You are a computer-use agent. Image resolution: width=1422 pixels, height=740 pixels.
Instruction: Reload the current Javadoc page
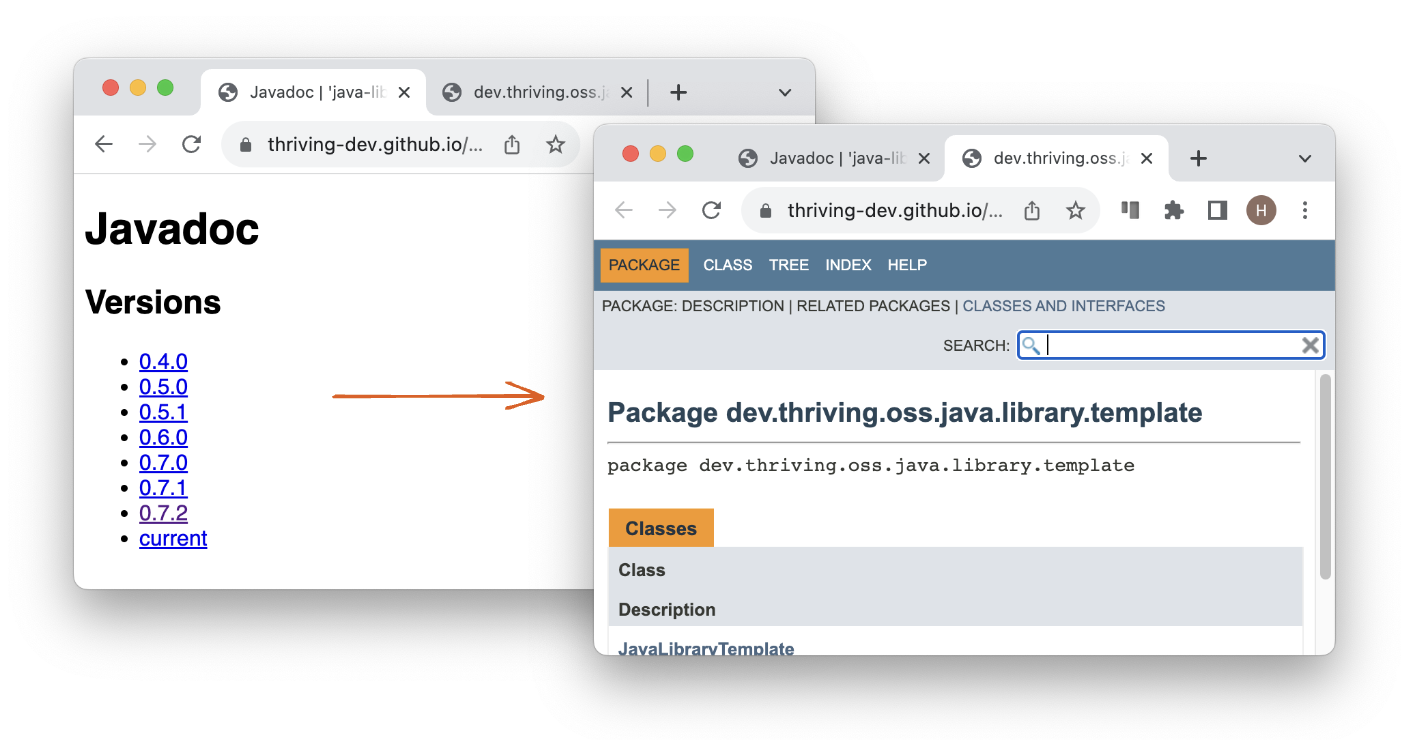pyautogui.click(x=711, y=210)
